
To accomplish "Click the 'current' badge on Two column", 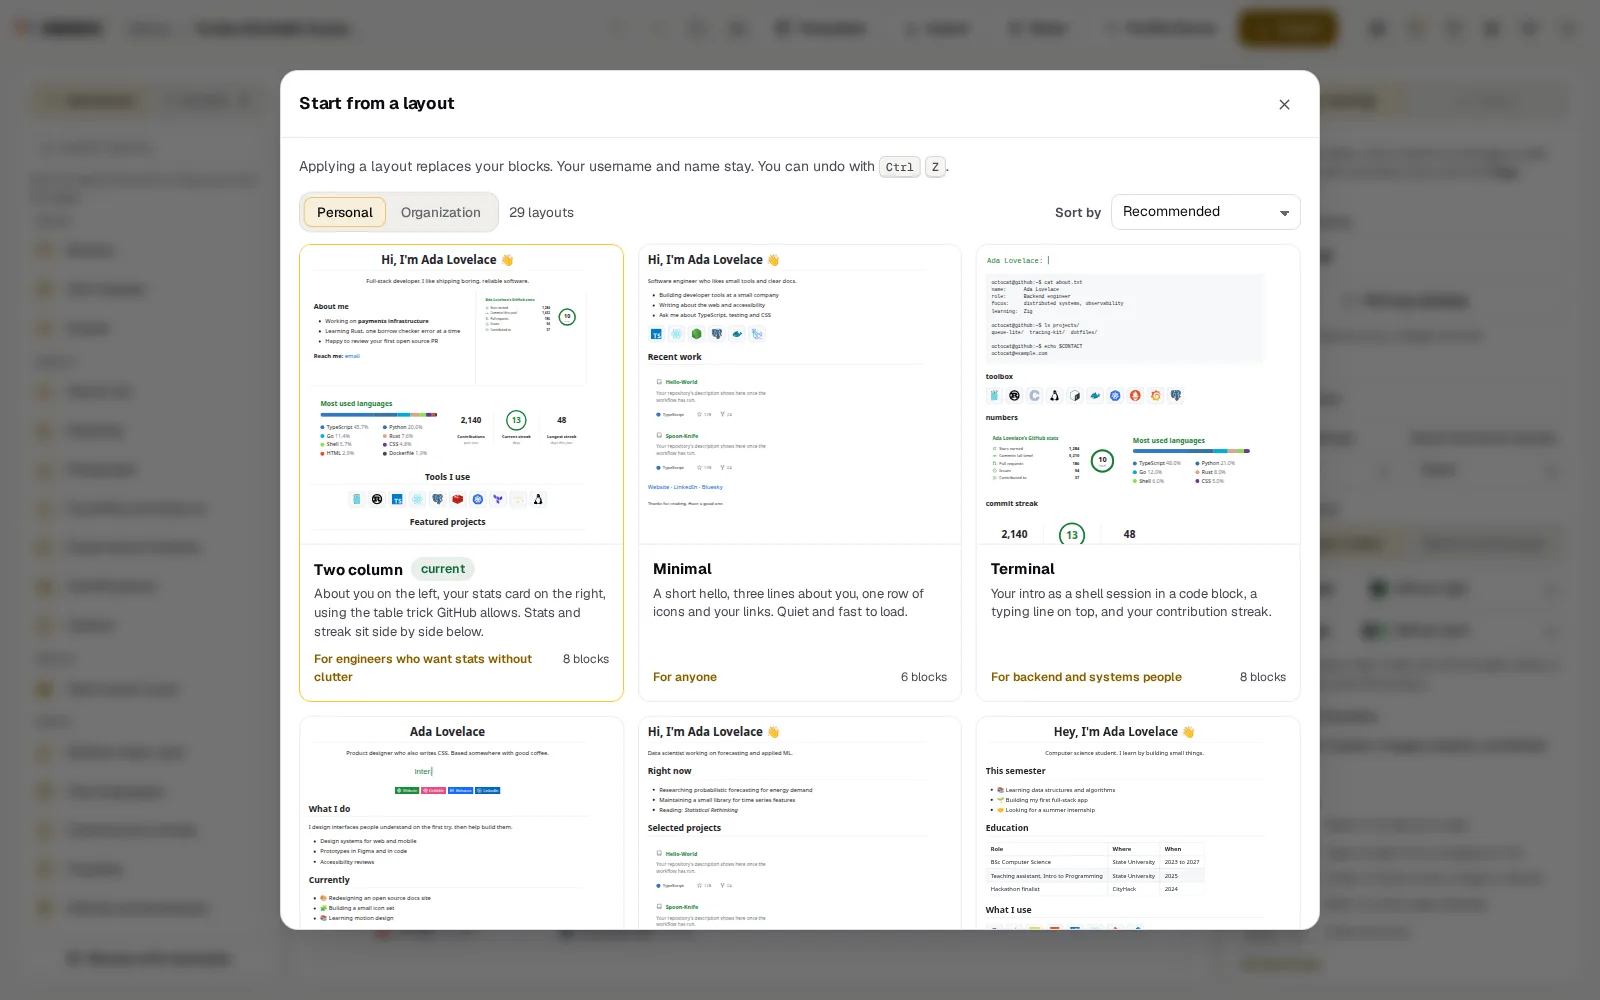I will click(443, 569).
